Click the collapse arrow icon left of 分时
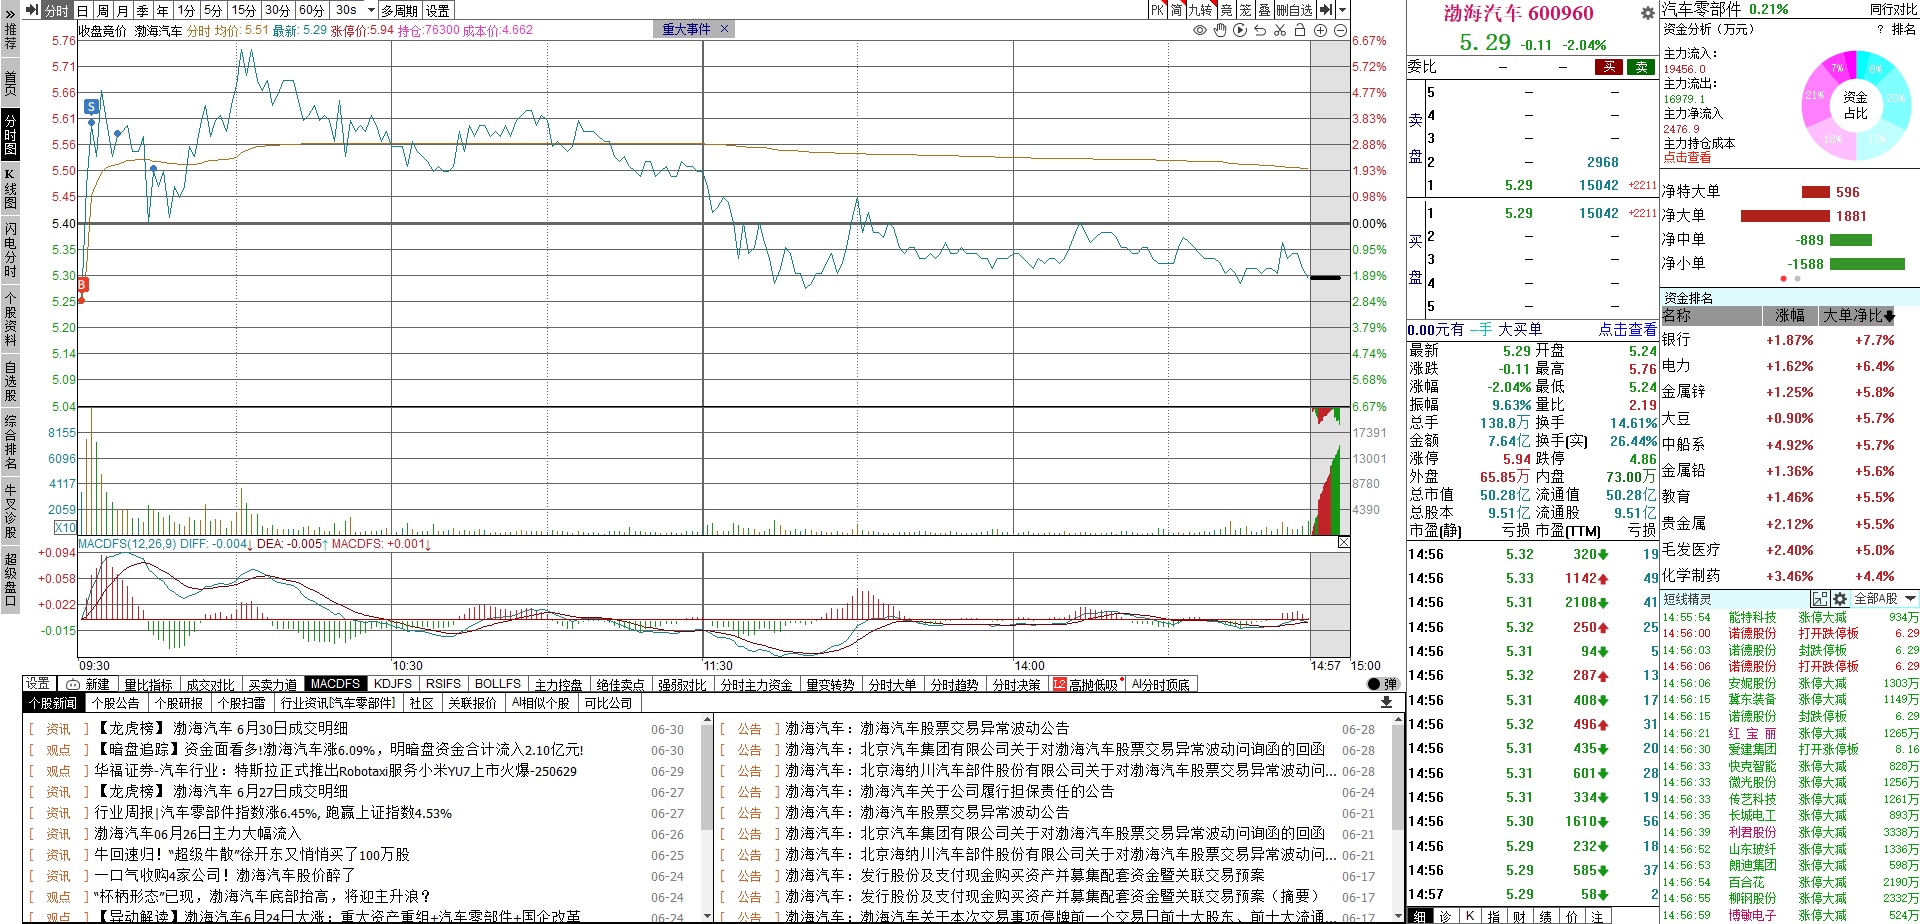1920x924 pixels. point(31,10)
